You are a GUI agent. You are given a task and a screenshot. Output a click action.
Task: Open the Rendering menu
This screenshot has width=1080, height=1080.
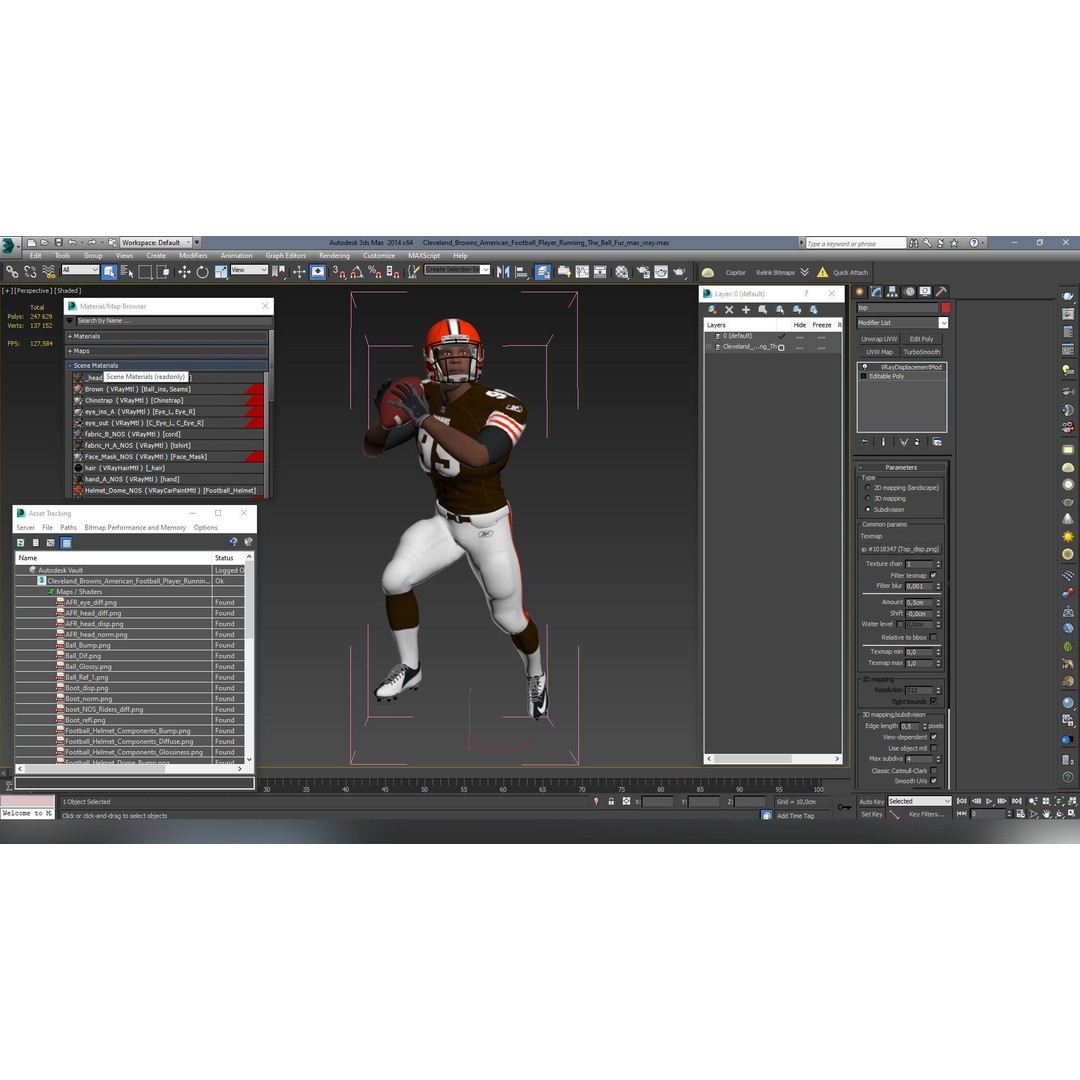click(334, 256)
